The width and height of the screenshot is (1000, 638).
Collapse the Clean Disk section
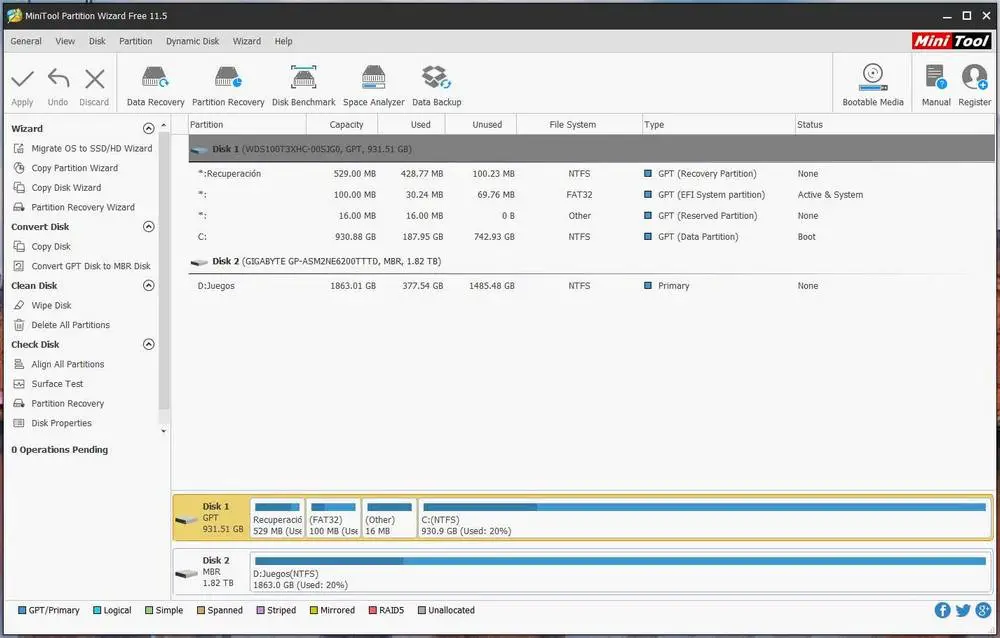tap(149, 285)
